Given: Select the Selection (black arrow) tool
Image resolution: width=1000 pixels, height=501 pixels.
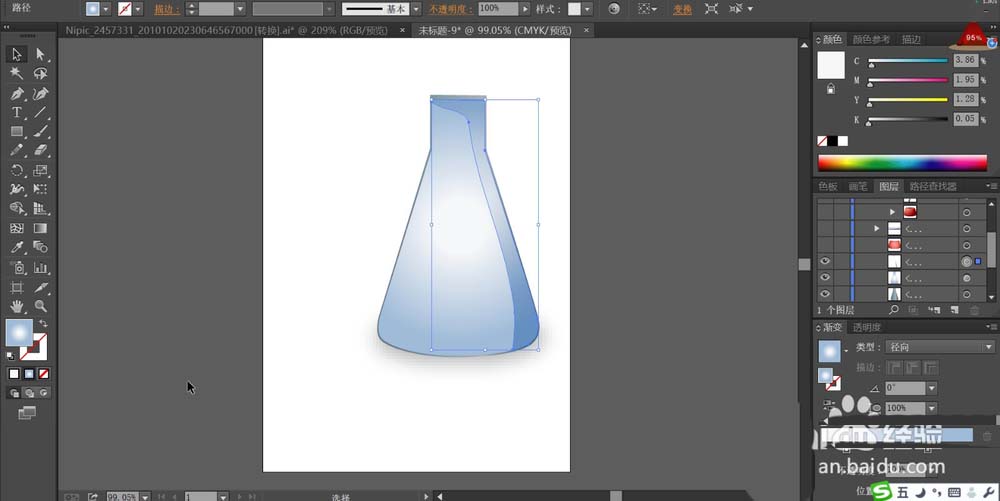Looking at the screenshot, I should [x=17, y=55].
